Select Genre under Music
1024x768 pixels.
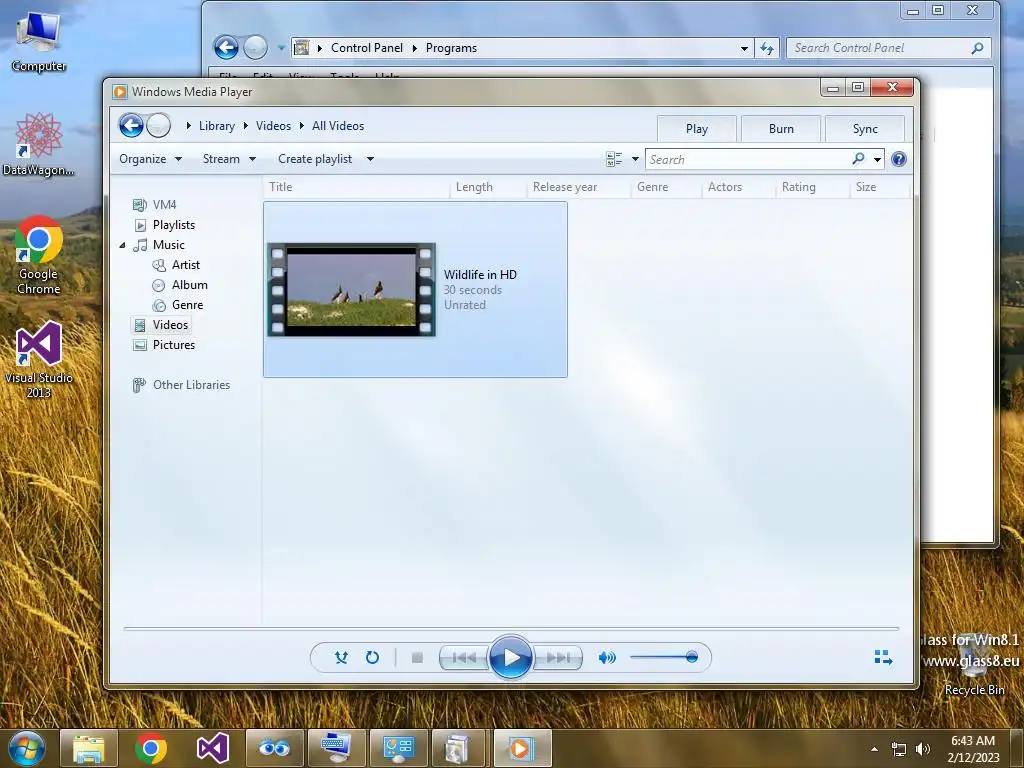(187, 305)
